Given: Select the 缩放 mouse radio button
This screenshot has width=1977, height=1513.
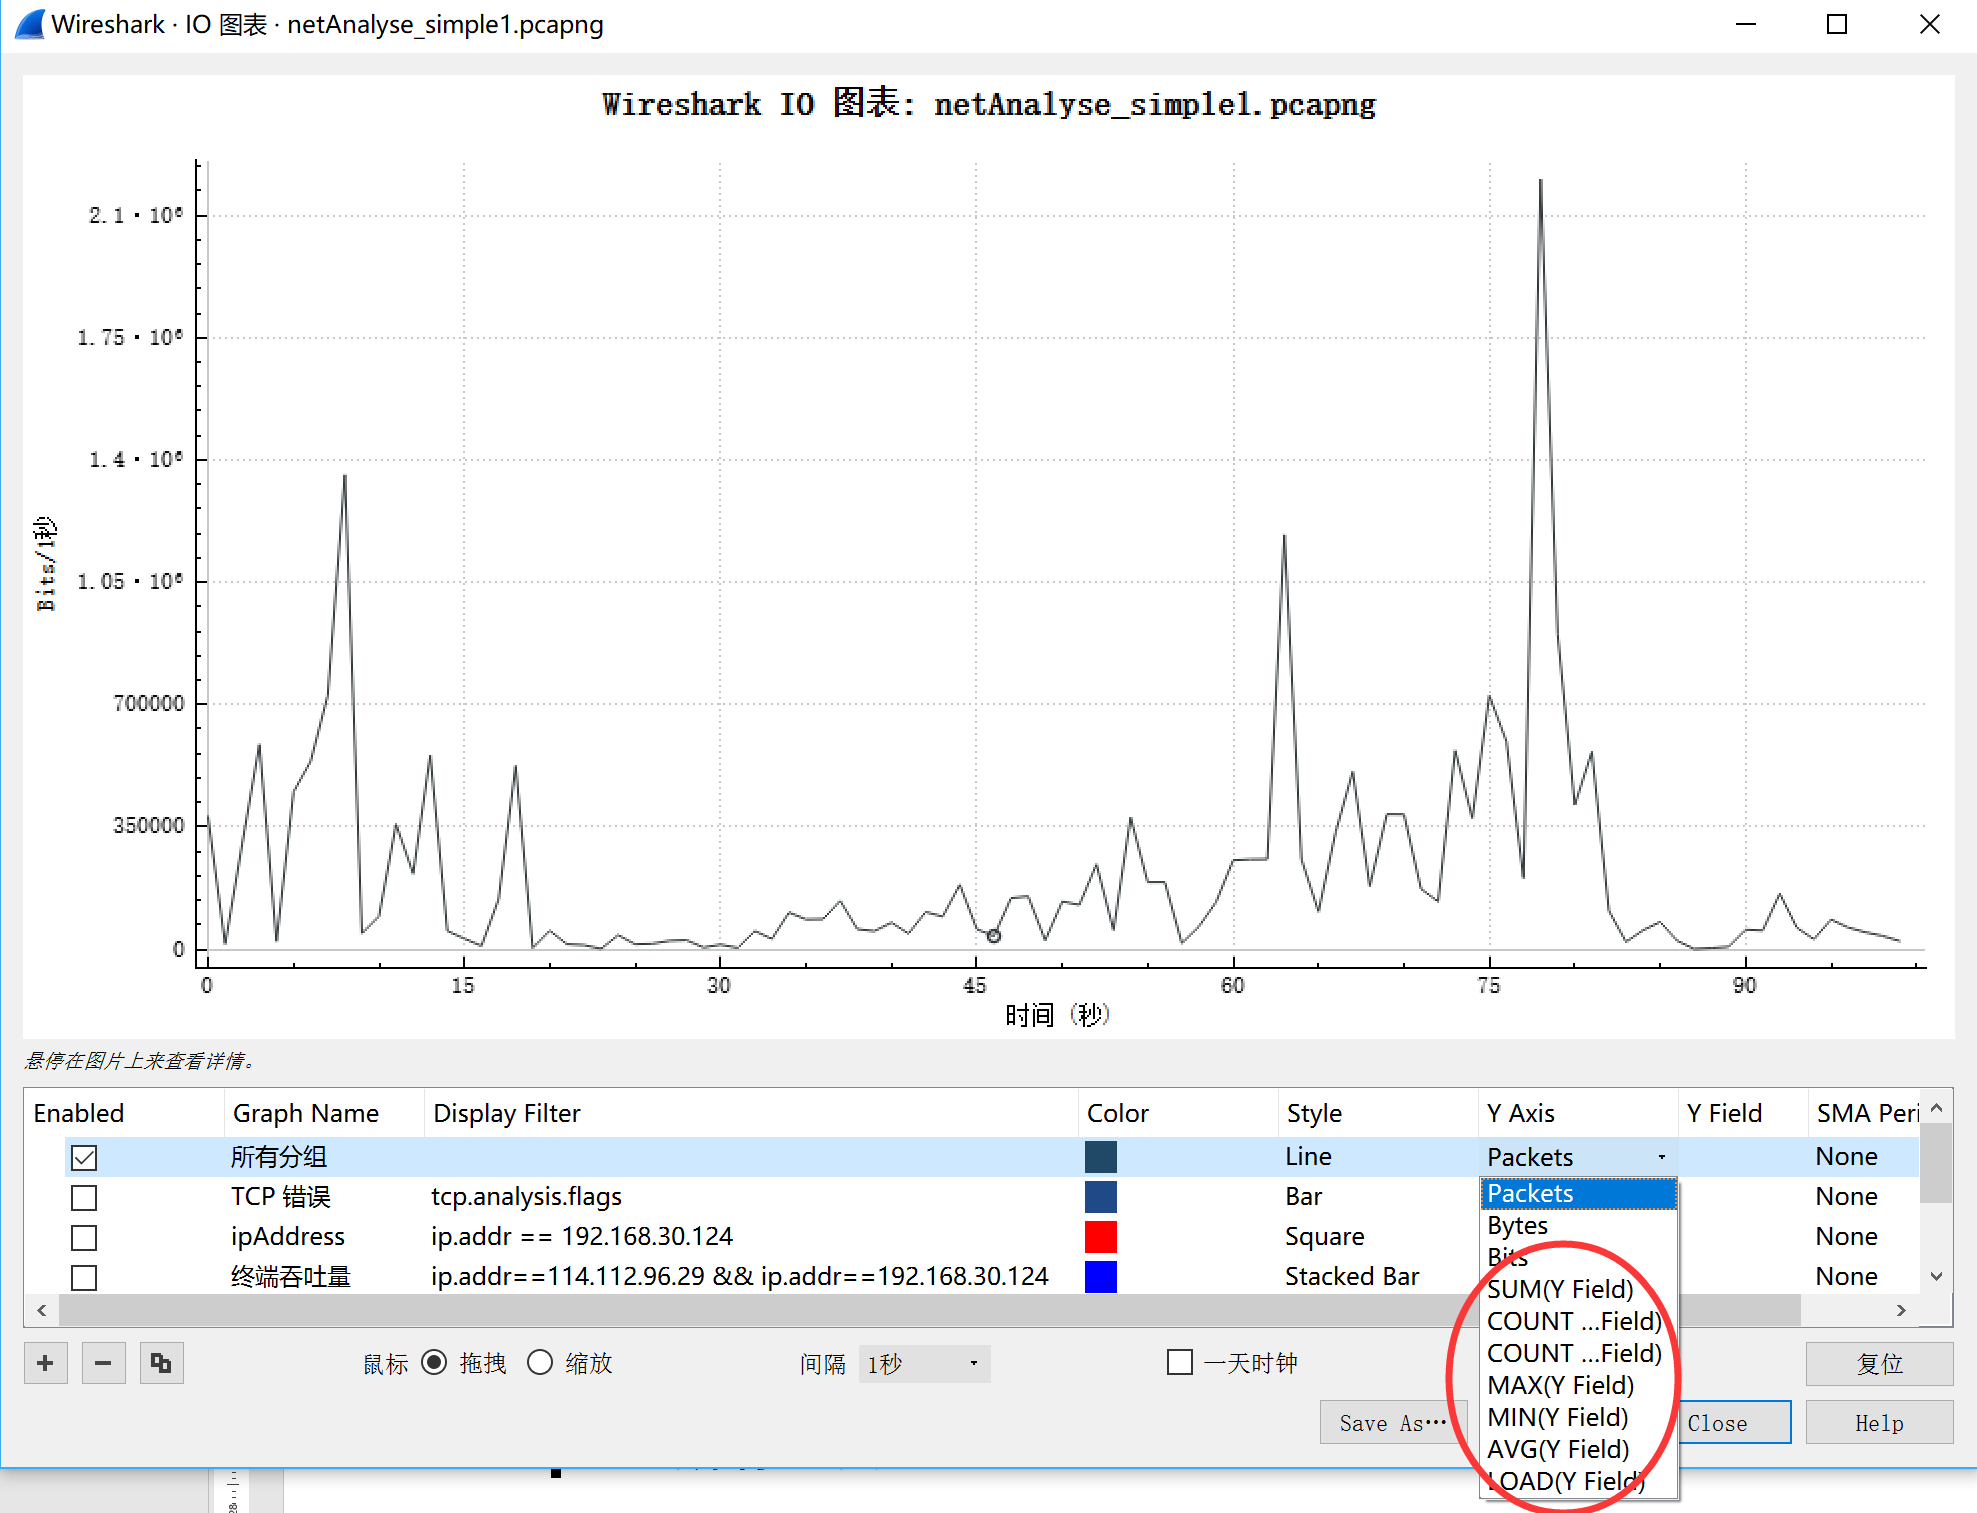Looking at the screenshot, I should [540, 1363].
